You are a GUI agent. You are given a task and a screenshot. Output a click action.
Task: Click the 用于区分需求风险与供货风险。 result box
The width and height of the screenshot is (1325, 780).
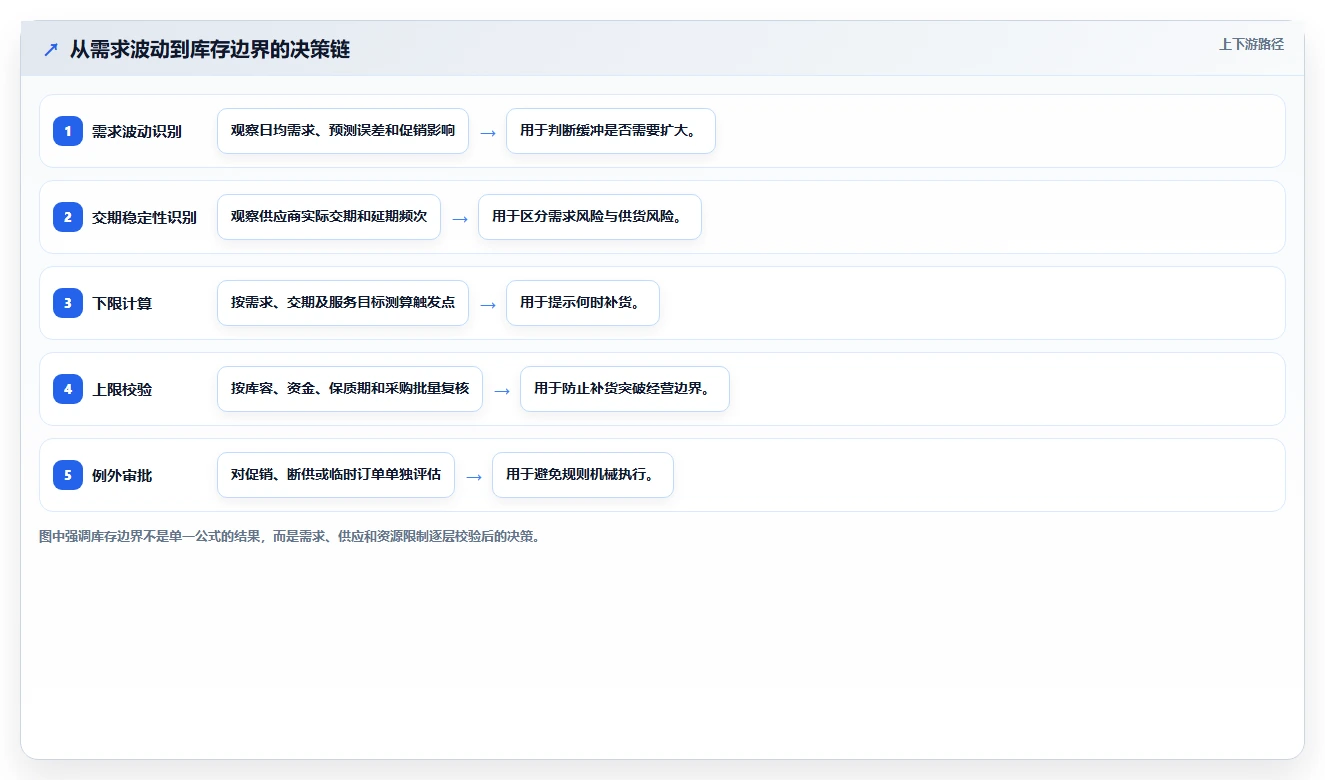tap(590, 217)
